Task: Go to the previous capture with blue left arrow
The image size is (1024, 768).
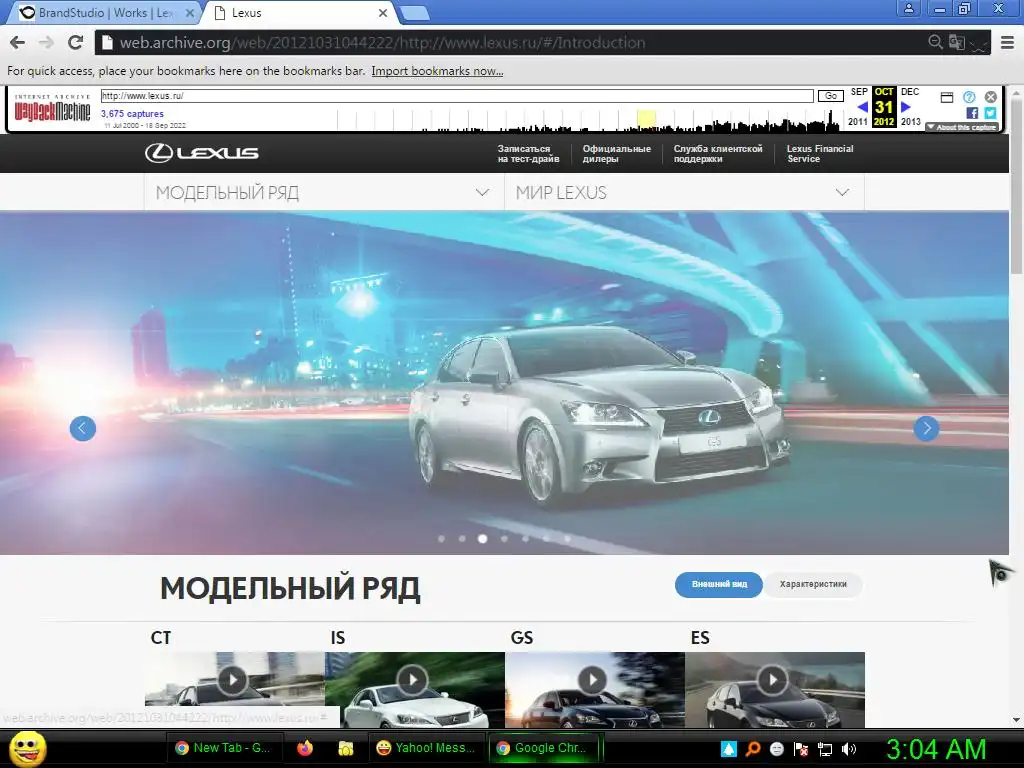Action: [x=862, y=107]
